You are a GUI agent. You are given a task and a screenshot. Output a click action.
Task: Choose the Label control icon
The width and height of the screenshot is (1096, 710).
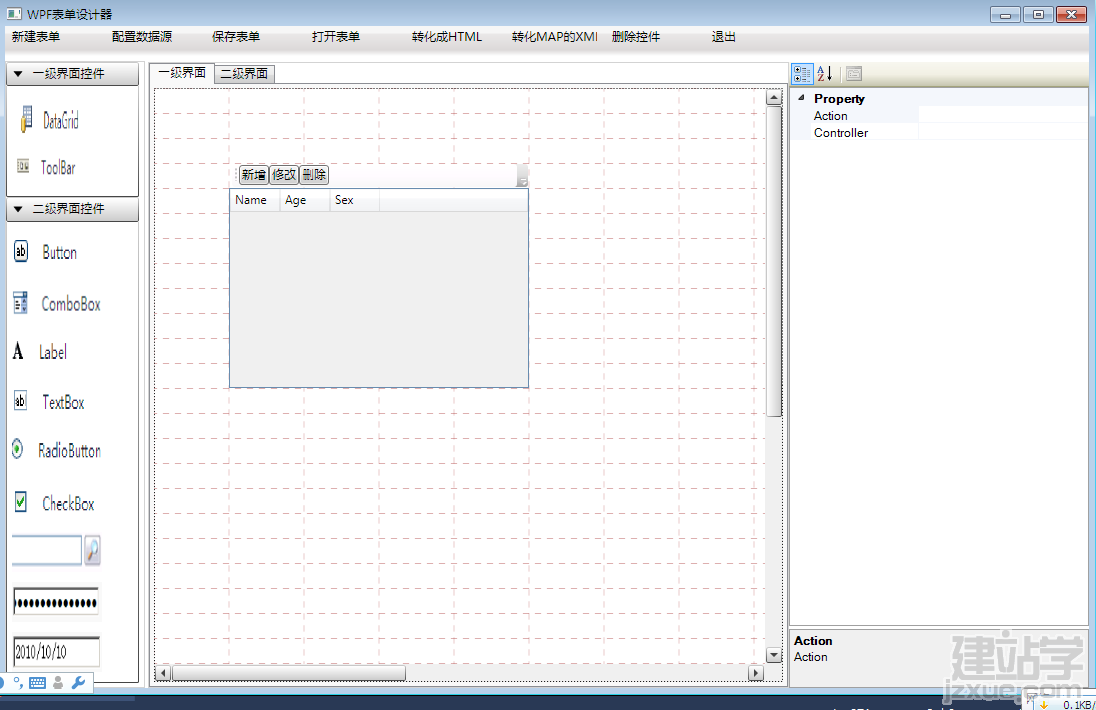(x=18, y=351)
